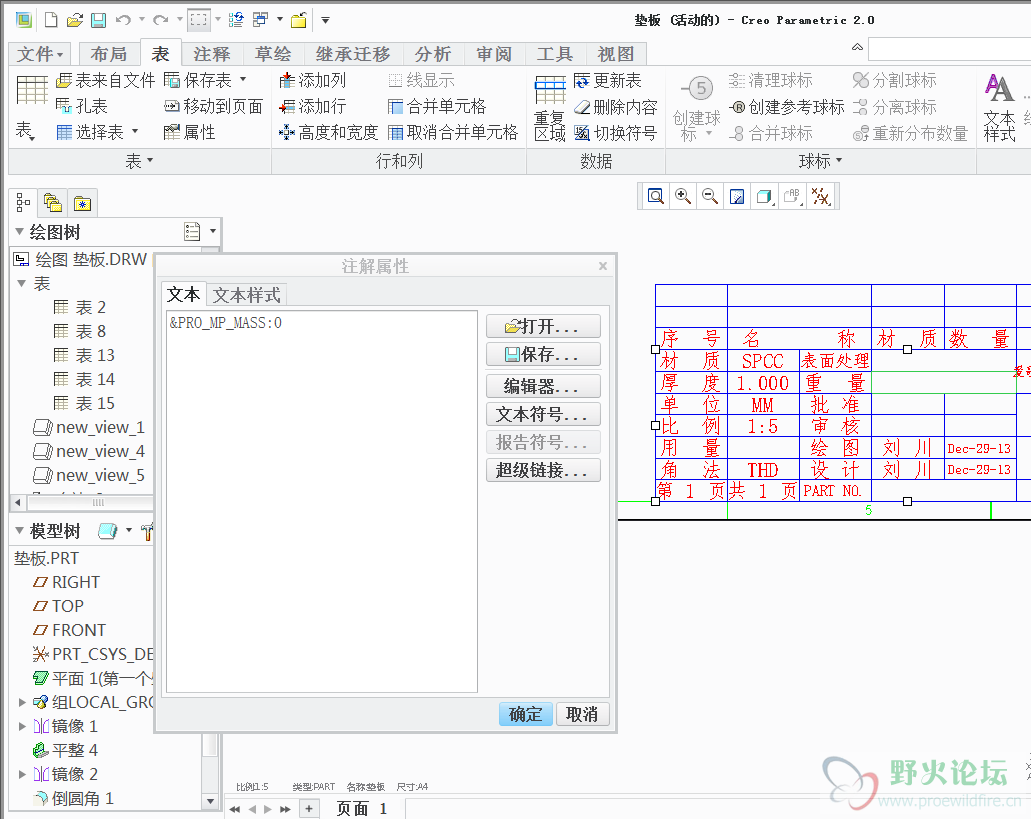Click the Add Column (添加列) icon

[287, 80]
